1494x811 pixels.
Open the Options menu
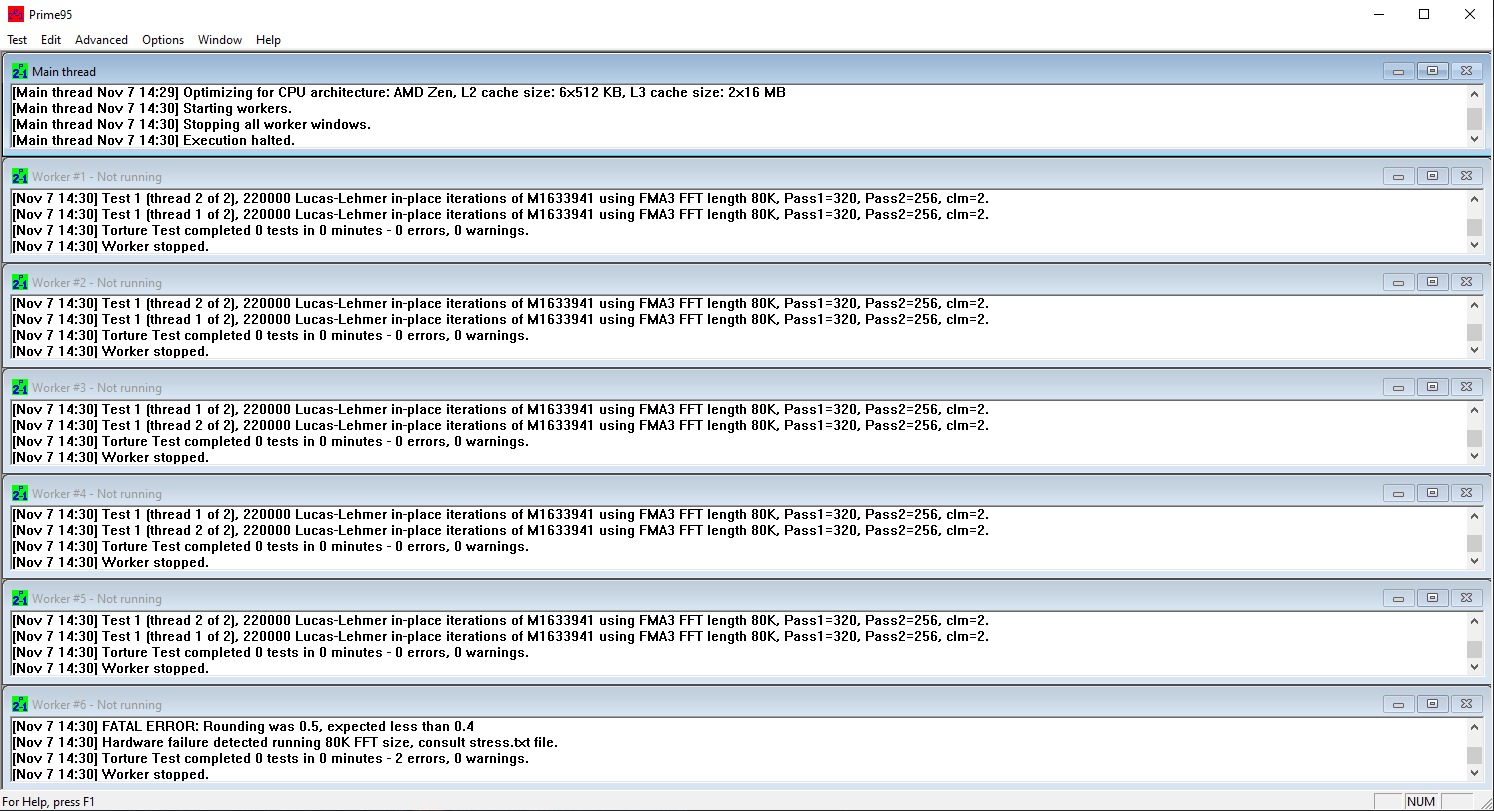point(163,40)
